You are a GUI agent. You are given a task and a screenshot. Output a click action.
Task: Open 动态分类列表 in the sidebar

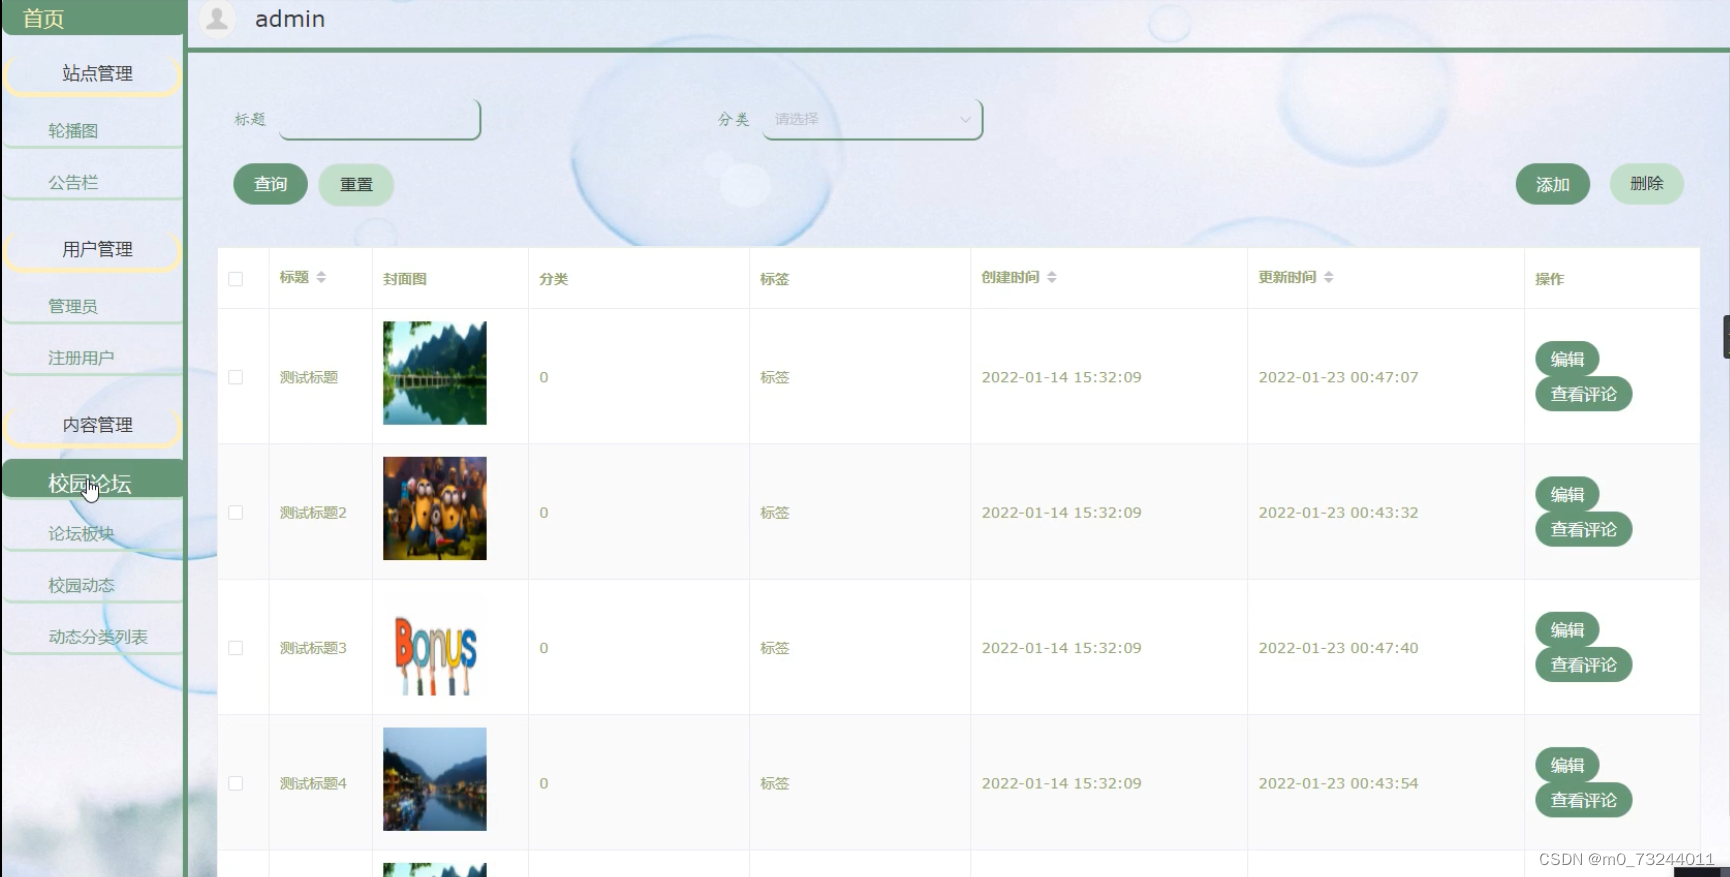[93, 637]
